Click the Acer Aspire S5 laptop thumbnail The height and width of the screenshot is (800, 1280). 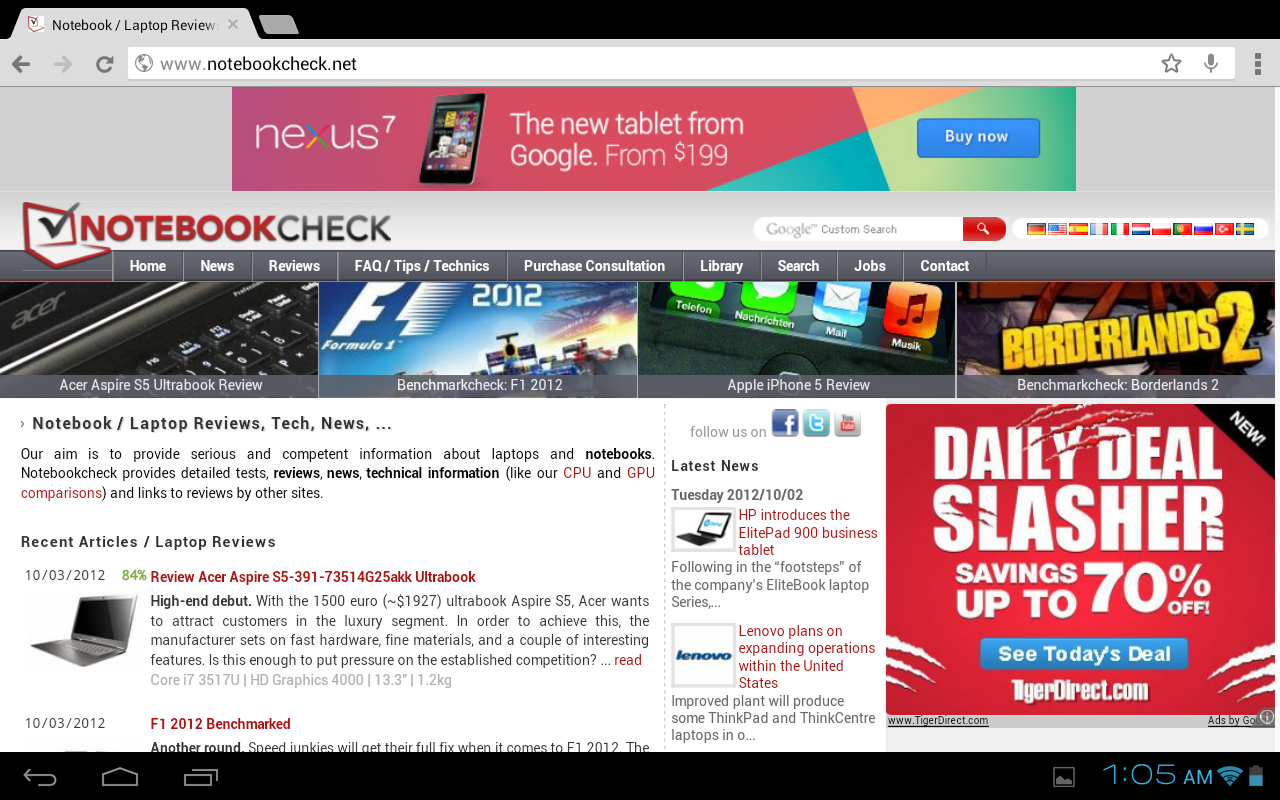pos(82,631)
